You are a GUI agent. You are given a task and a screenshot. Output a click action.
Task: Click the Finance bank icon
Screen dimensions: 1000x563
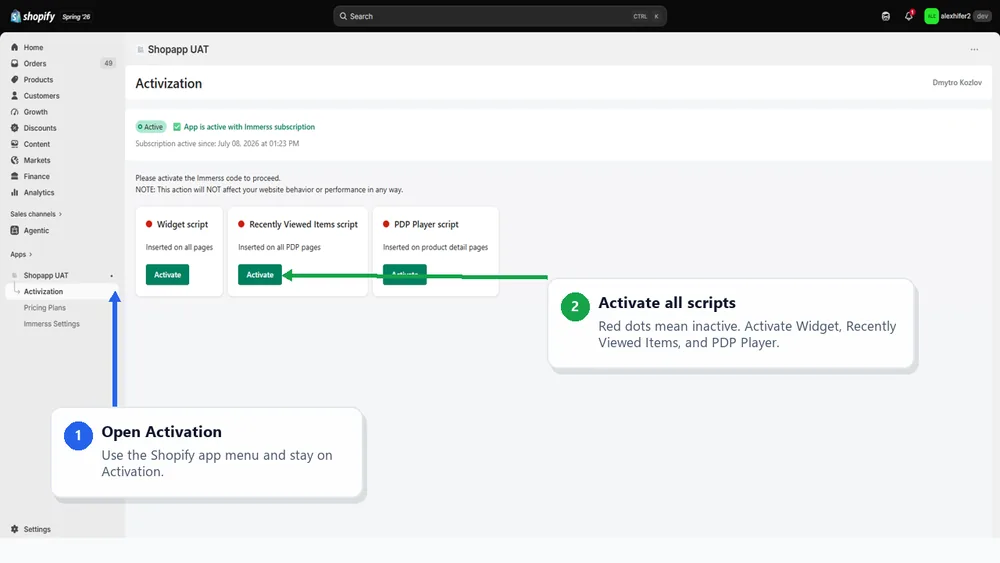[x=15, y=176]
